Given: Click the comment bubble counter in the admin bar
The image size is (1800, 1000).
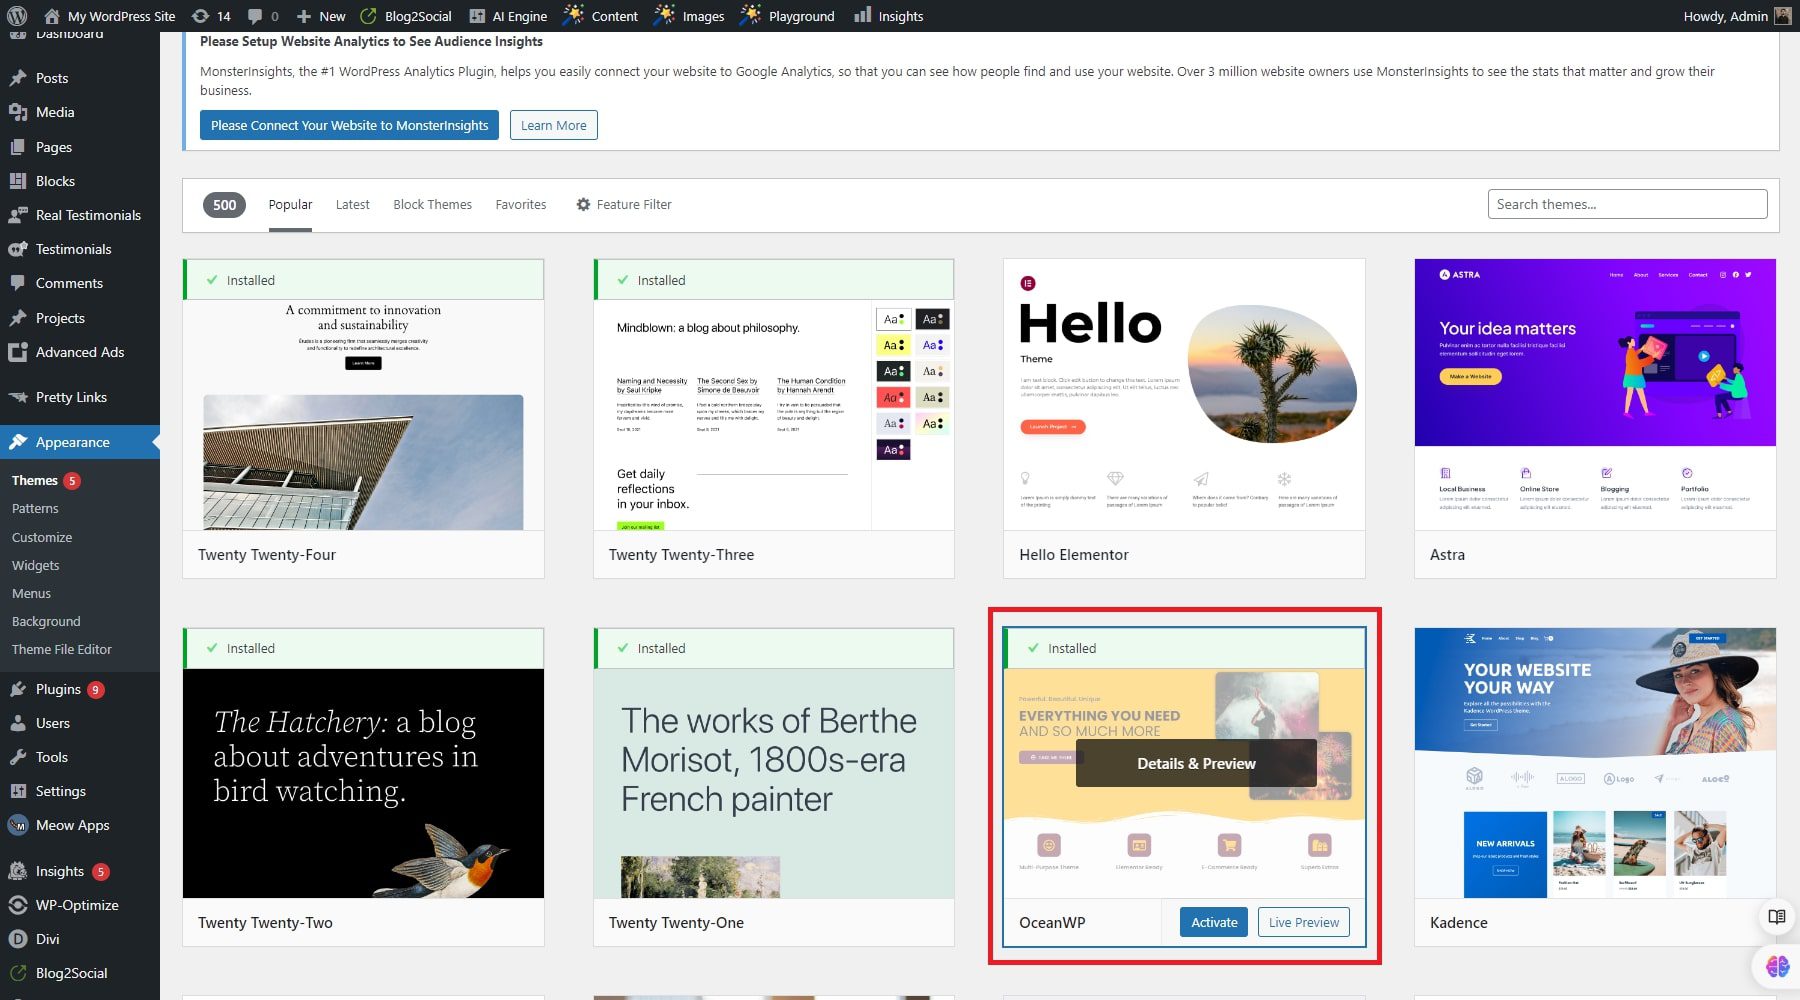Looking at the screenshot, I should pyautogui.click(x=261, y=15).
